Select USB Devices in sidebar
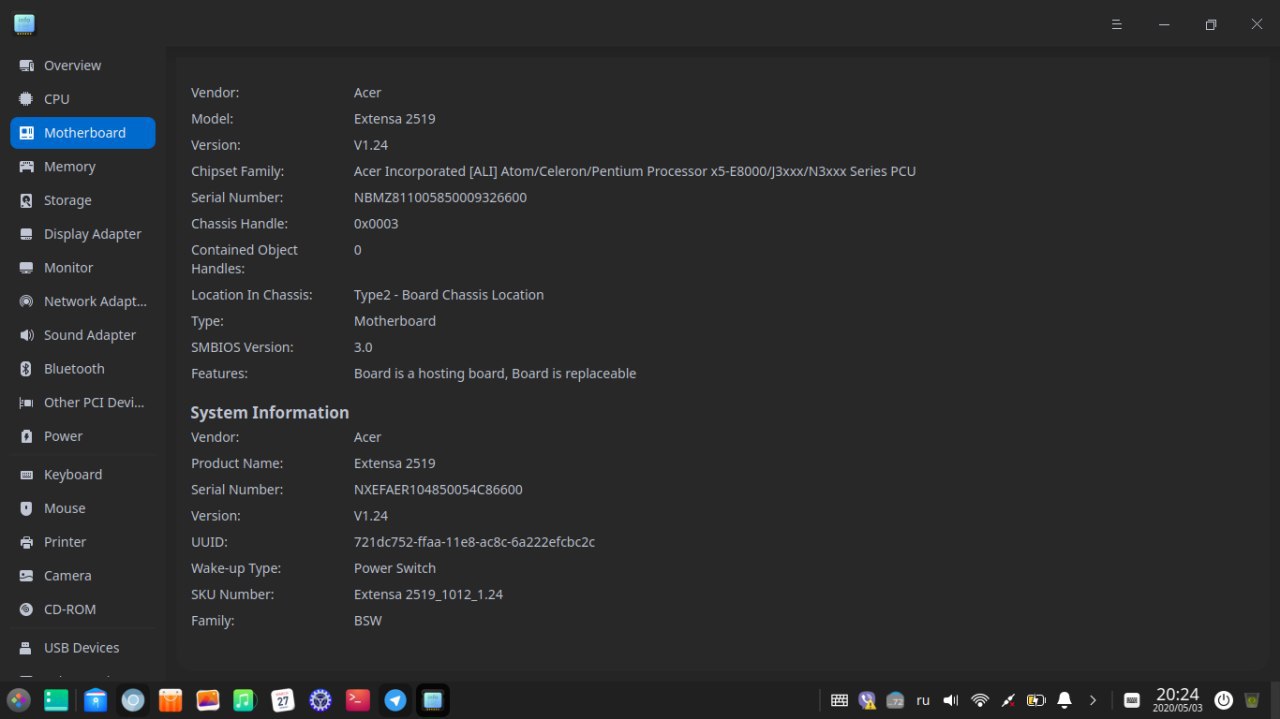This screenshot has width=1280, height=719. pos(83,648)
